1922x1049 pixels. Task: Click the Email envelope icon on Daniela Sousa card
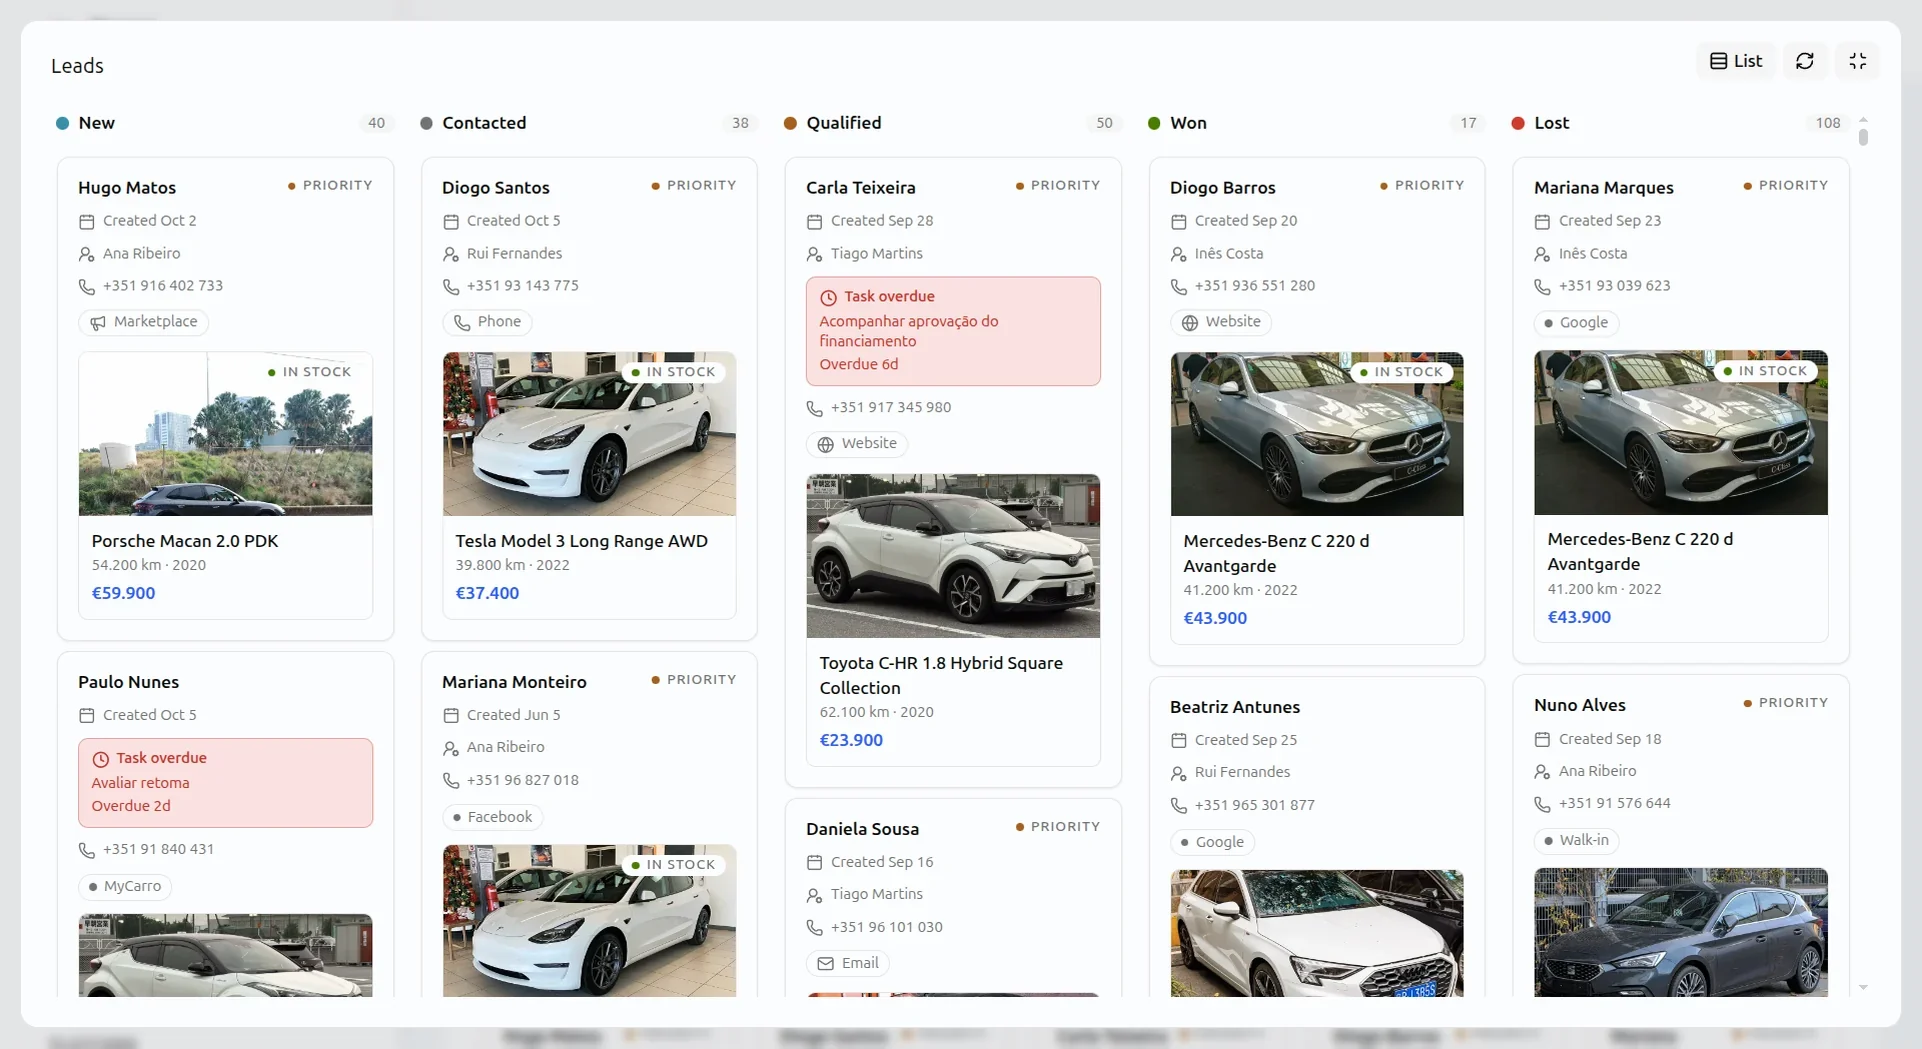[825, 964]
